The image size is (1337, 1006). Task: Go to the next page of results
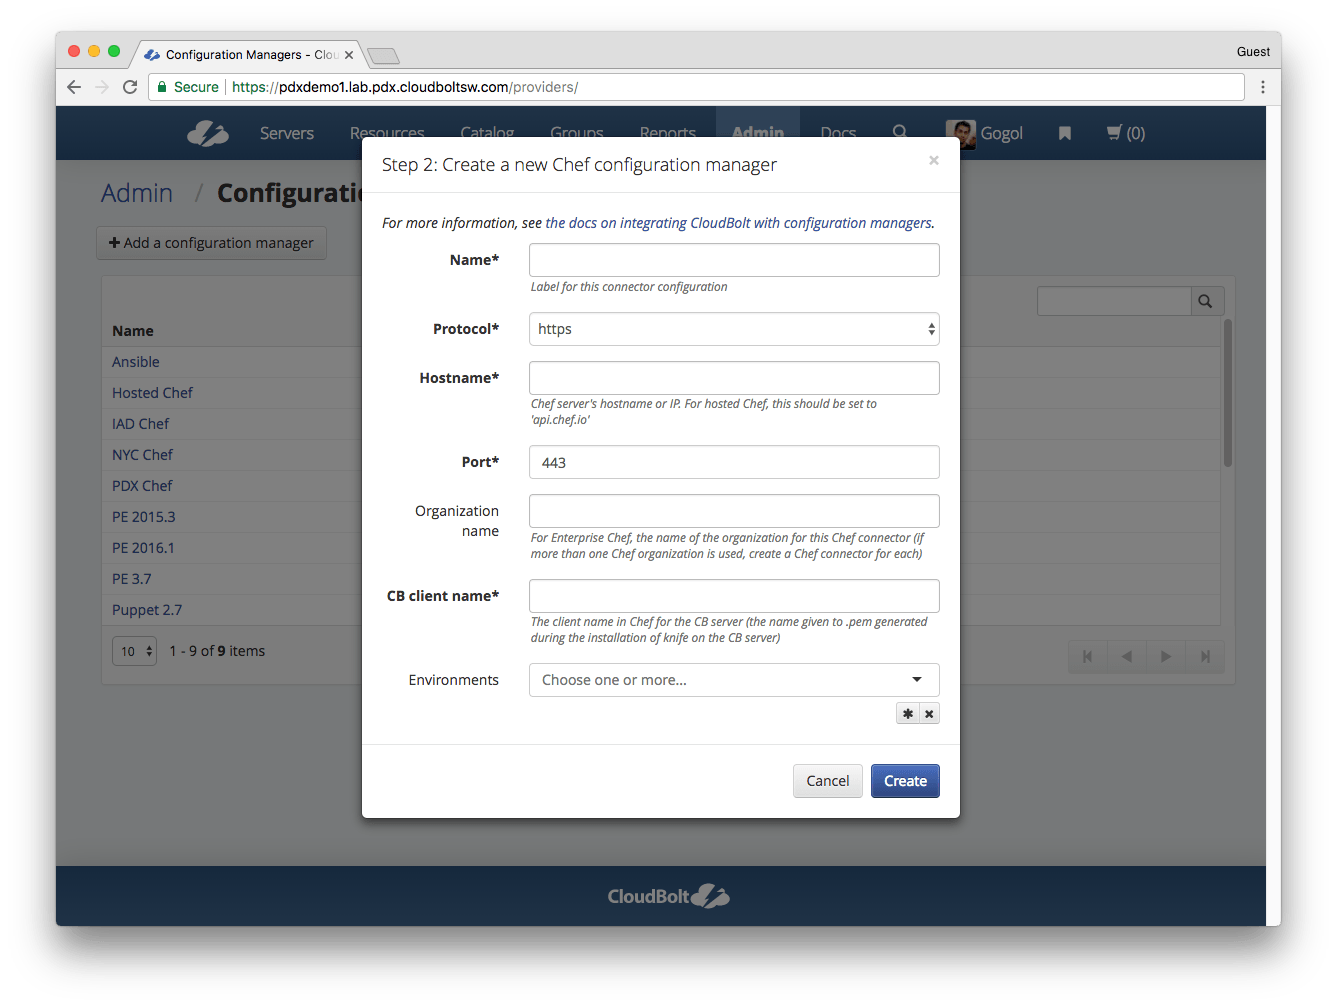(1166, 657)
